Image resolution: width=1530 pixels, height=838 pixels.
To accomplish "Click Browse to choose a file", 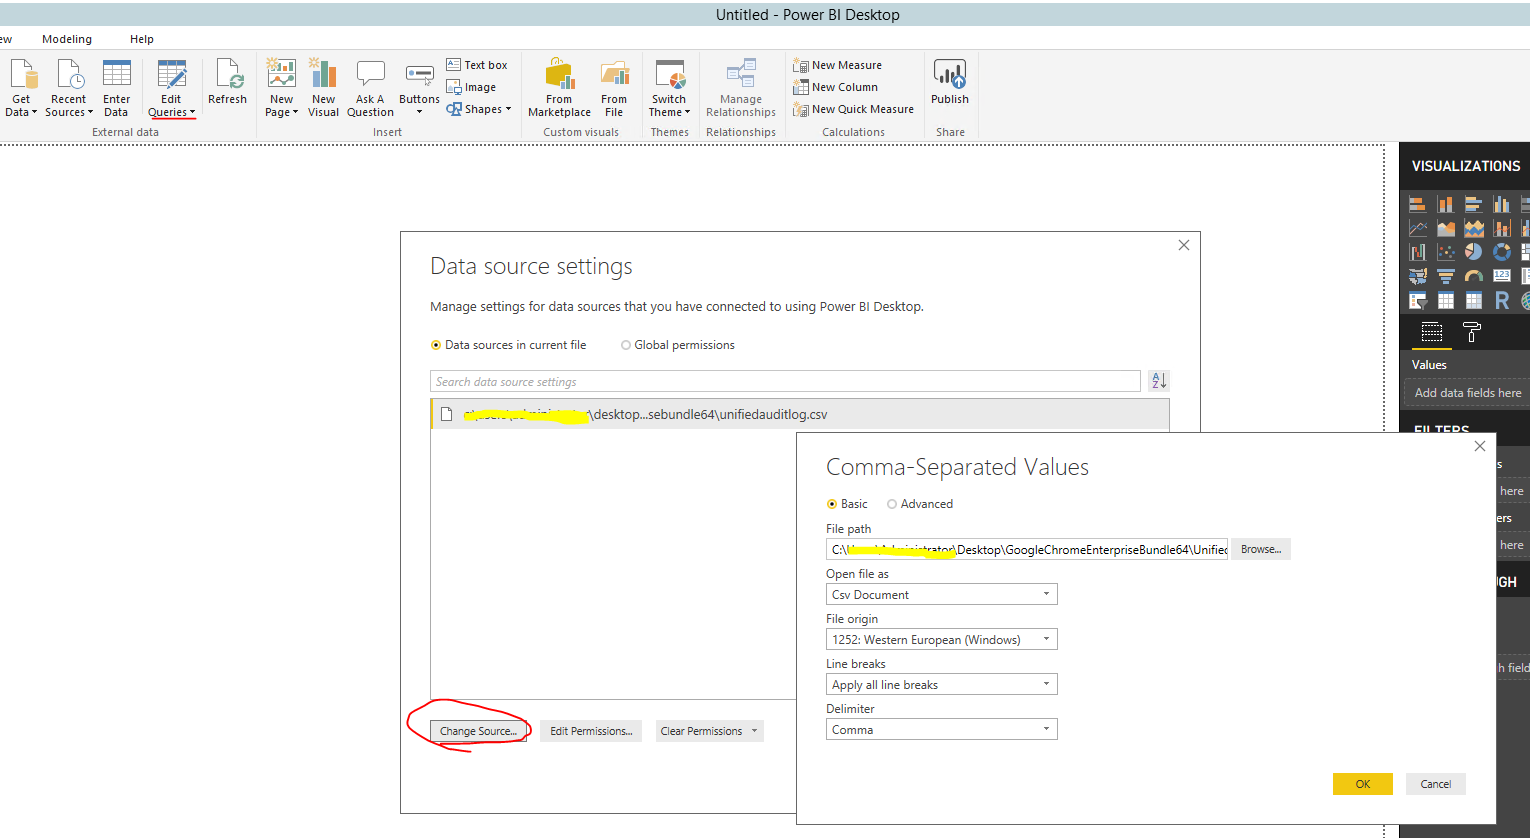I will [1261, 549].
